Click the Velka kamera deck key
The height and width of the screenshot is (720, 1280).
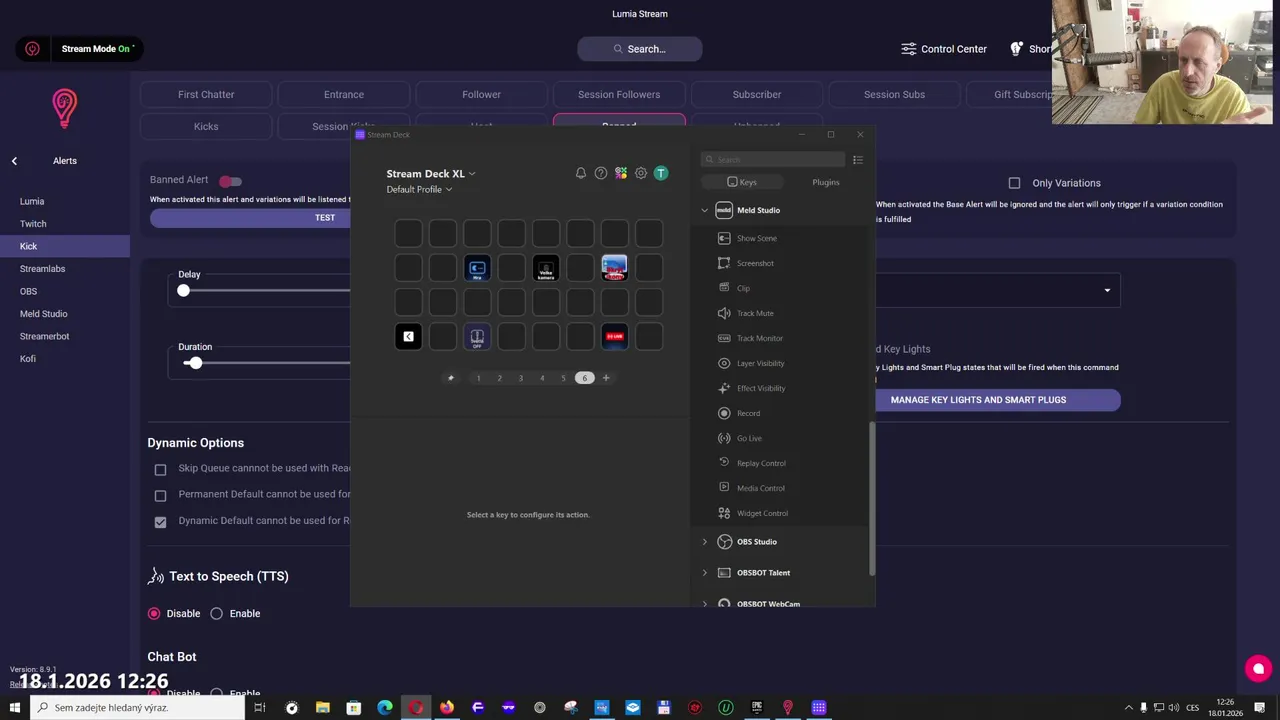click(x=546, y=268)
